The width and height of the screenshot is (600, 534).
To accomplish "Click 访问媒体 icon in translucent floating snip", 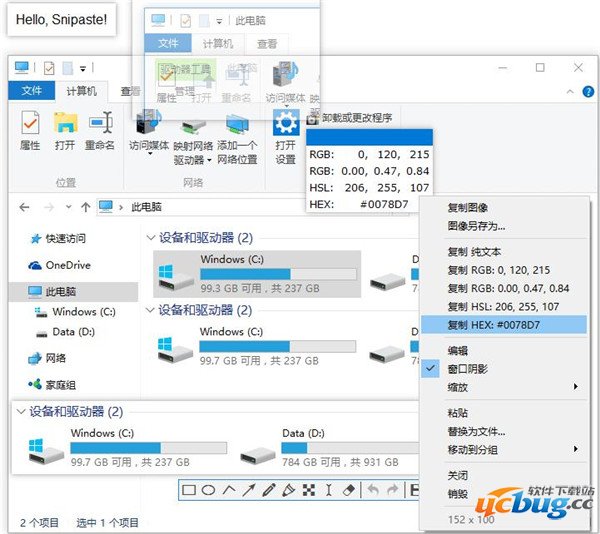I will click(x=285, y=75).
